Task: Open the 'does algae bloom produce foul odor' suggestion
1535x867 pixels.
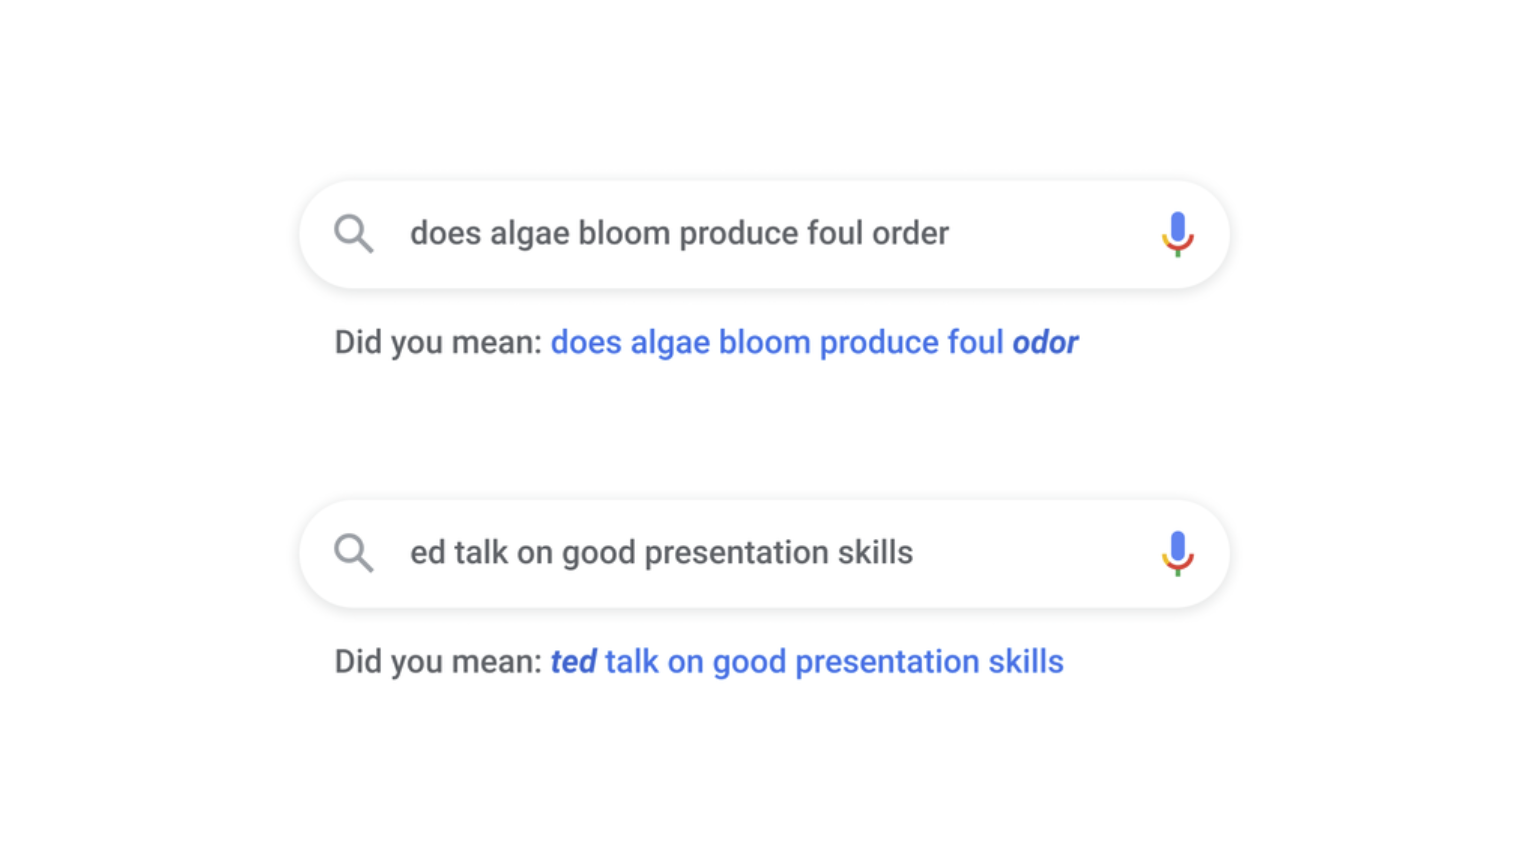Action: [814, 342]
